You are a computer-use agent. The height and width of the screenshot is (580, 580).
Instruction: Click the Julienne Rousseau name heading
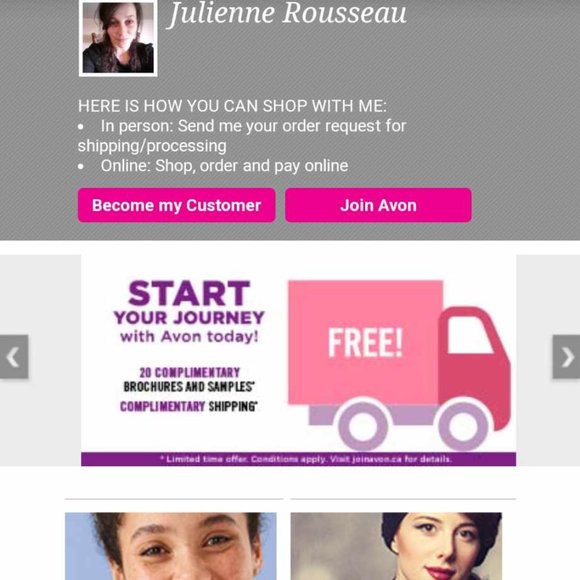click(287, 13)
